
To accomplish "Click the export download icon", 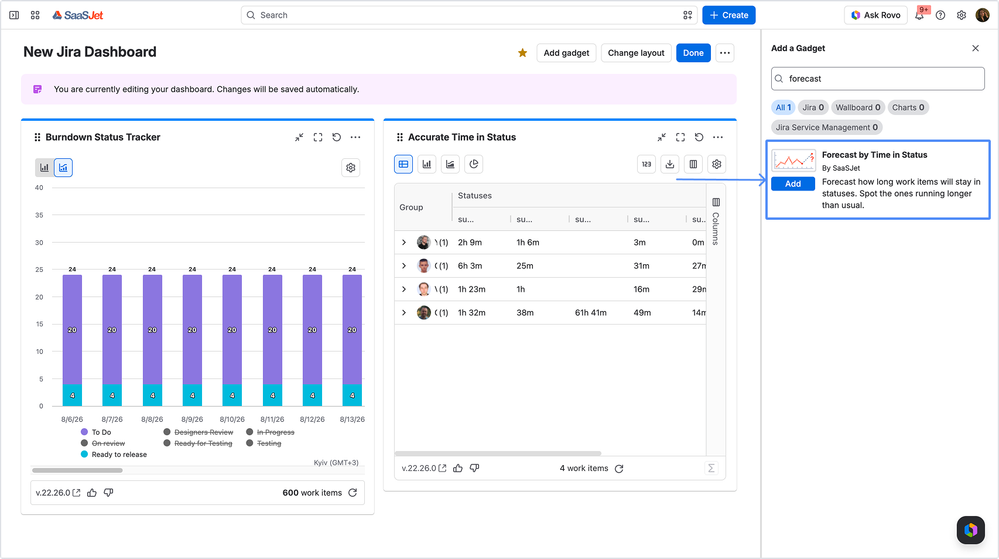I will [x=670, y=164].
